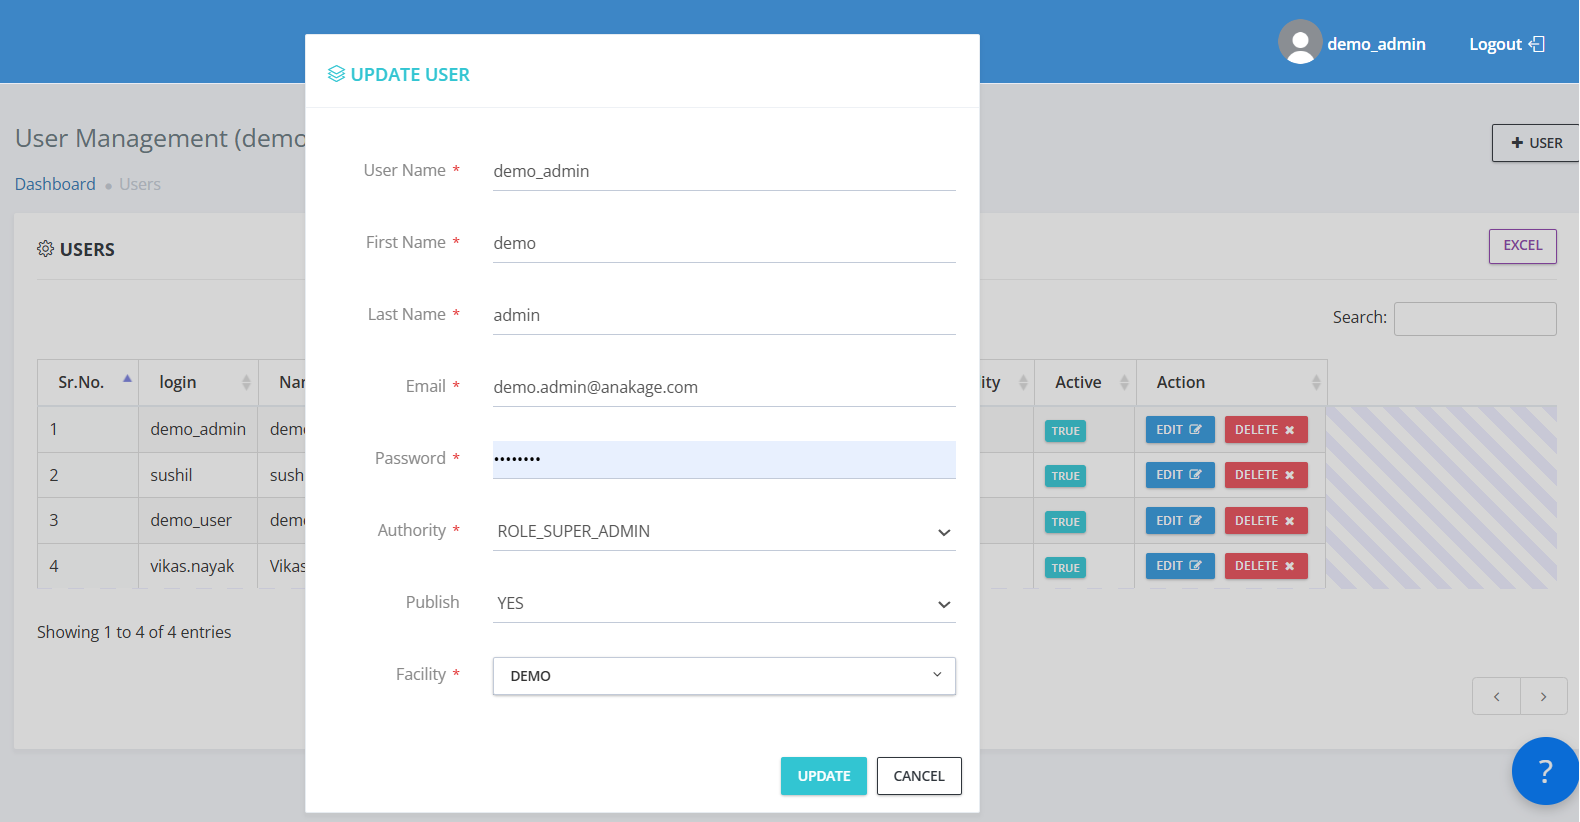Screen dimensions: 1580x822
Task: Delete the sushil user row
Action: pyautogui.click(x=1265, y=475)
